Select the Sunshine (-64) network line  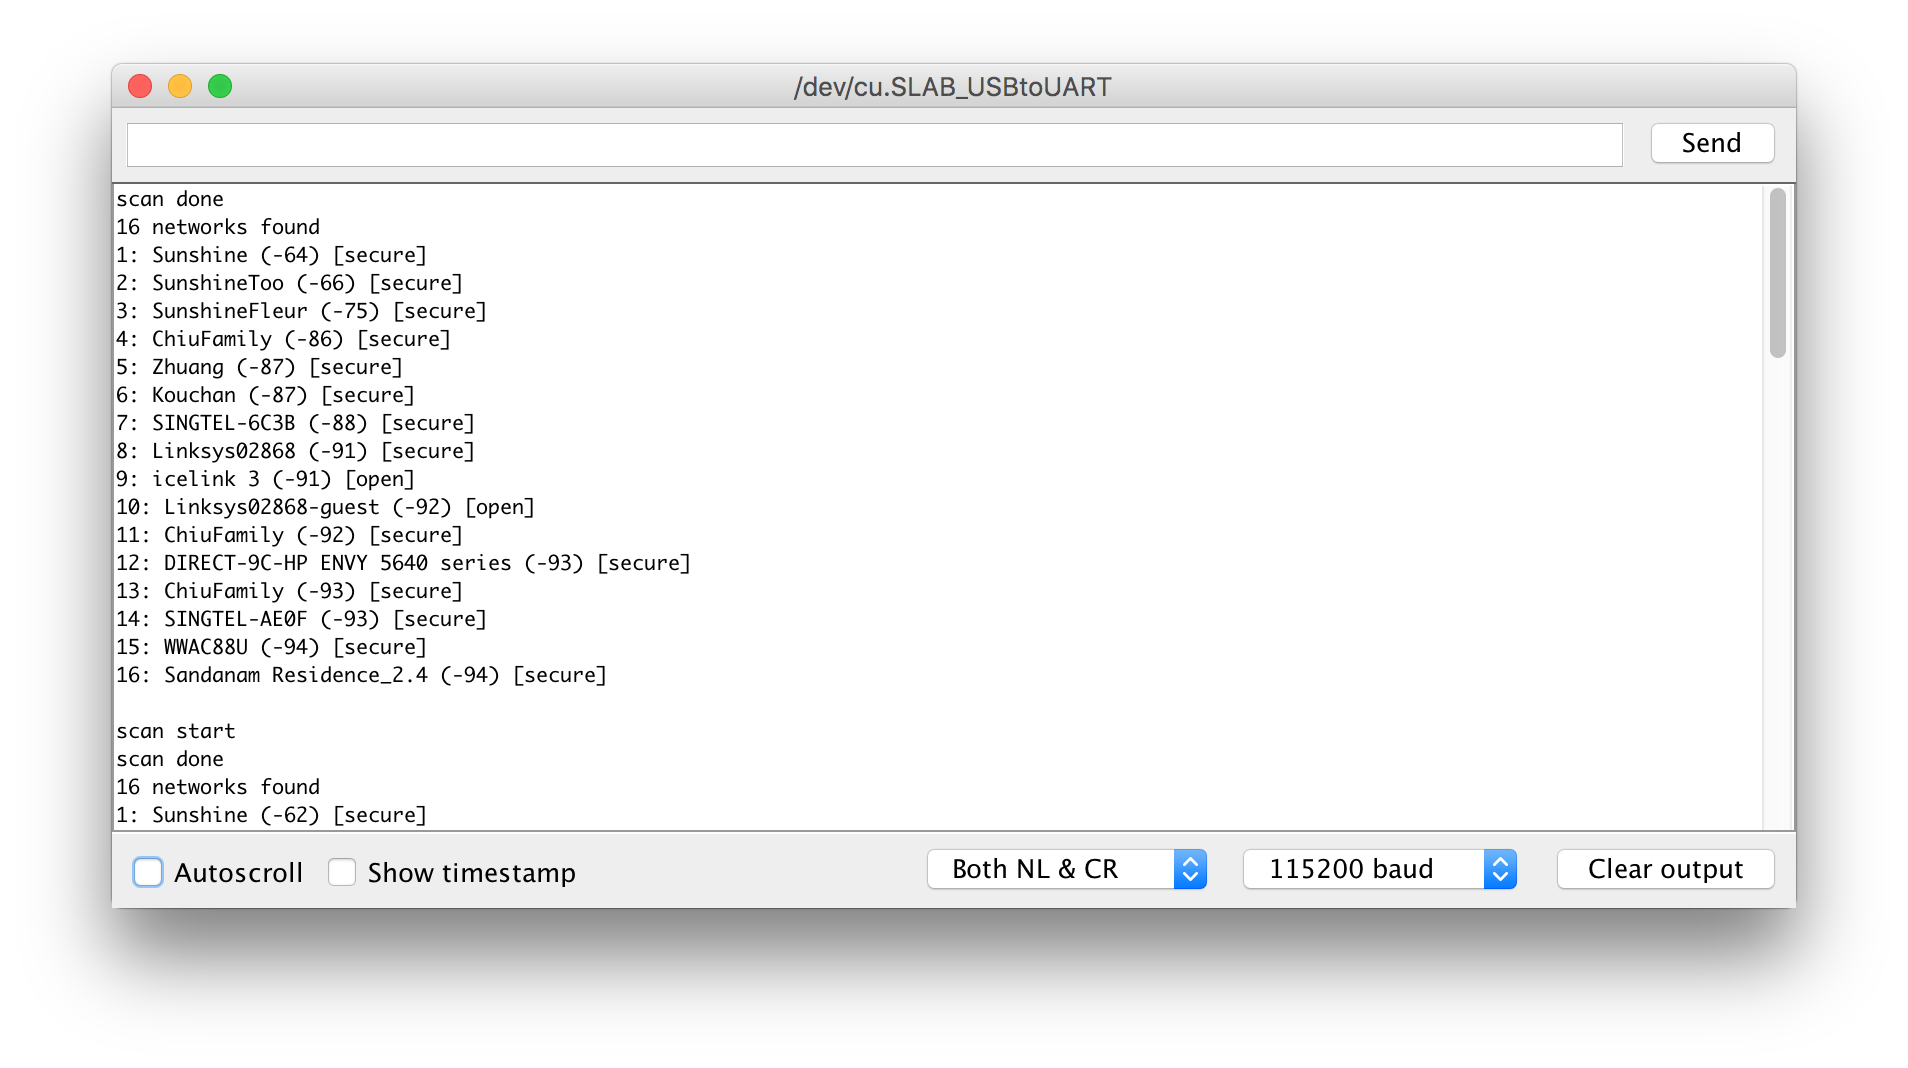tap(270, 255)
